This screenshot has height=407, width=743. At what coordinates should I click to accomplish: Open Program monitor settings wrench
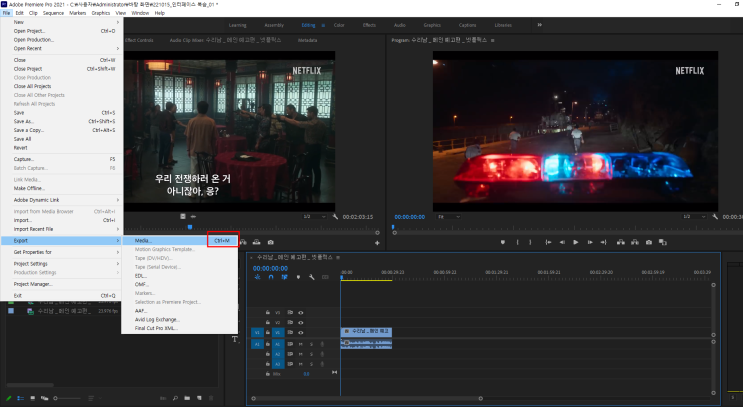[715, 217]
